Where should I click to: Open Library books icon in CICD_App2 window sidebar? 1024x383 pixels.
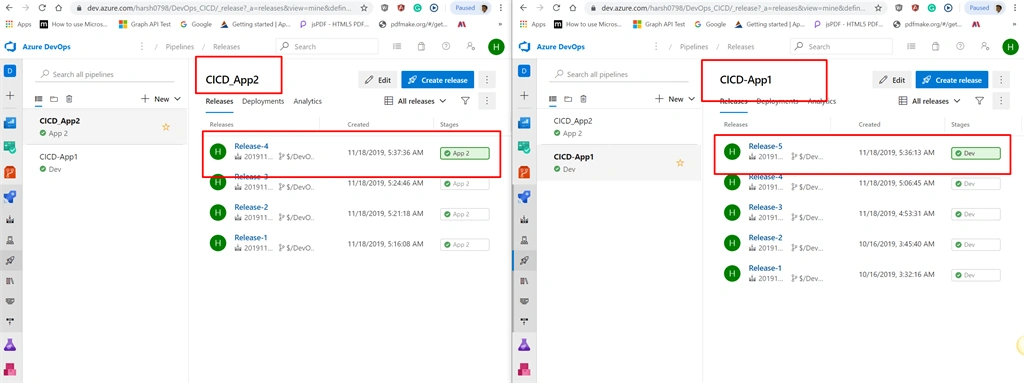tap(10, 281)
